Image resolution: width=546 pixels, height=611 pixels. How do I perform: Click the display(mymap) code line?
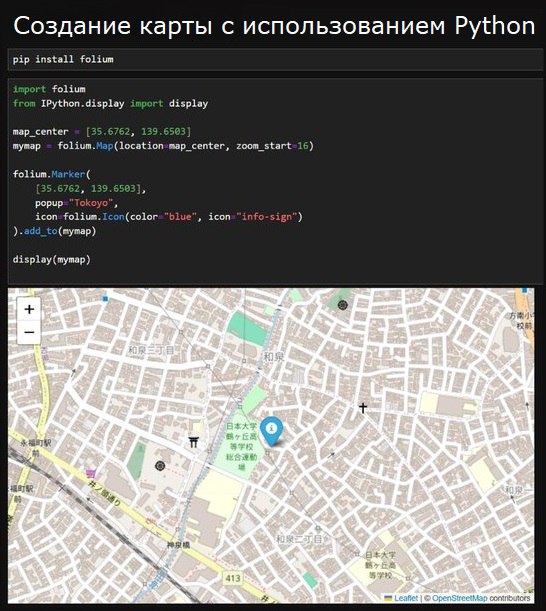tap(51, 260)
